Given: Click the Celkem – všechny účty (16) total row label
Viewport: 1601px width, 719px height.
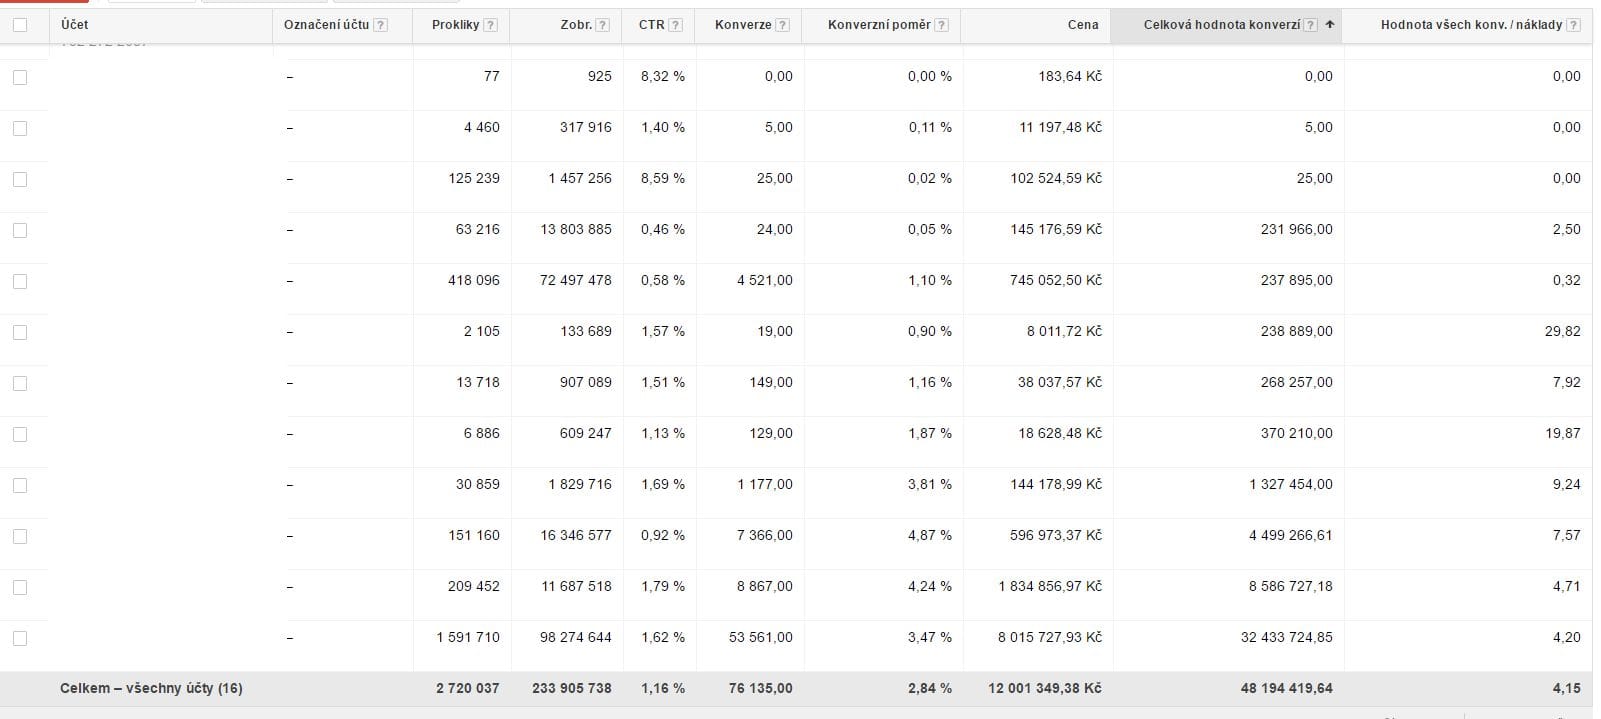Looking at the screenshot, I should [151, 688].
